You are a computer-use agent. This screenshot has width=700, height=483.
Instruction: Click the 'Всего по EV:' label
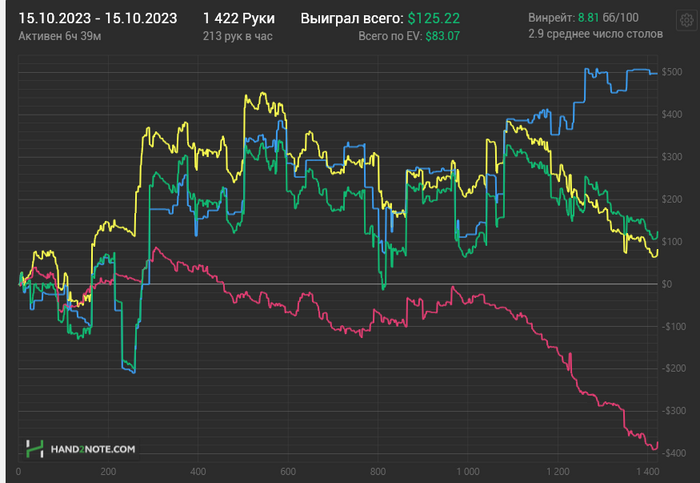click(x=390, y=36)
